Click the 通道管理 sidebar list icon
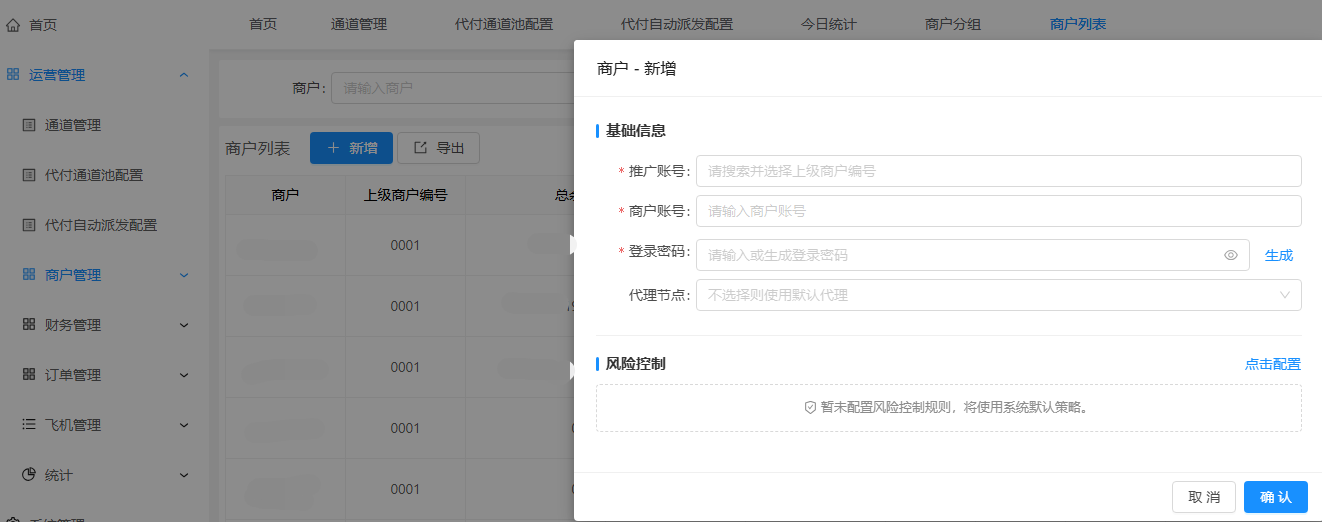The height and width of the screenshot is (522, 1322). click(29, 125)
